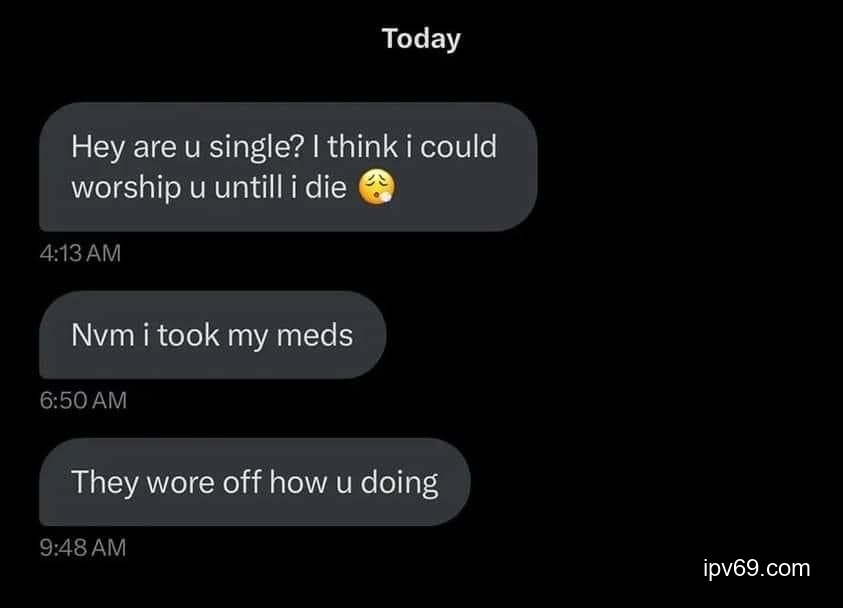Click the 4:13 AM timestamp
843x608 pixels.
coord(81,254)
